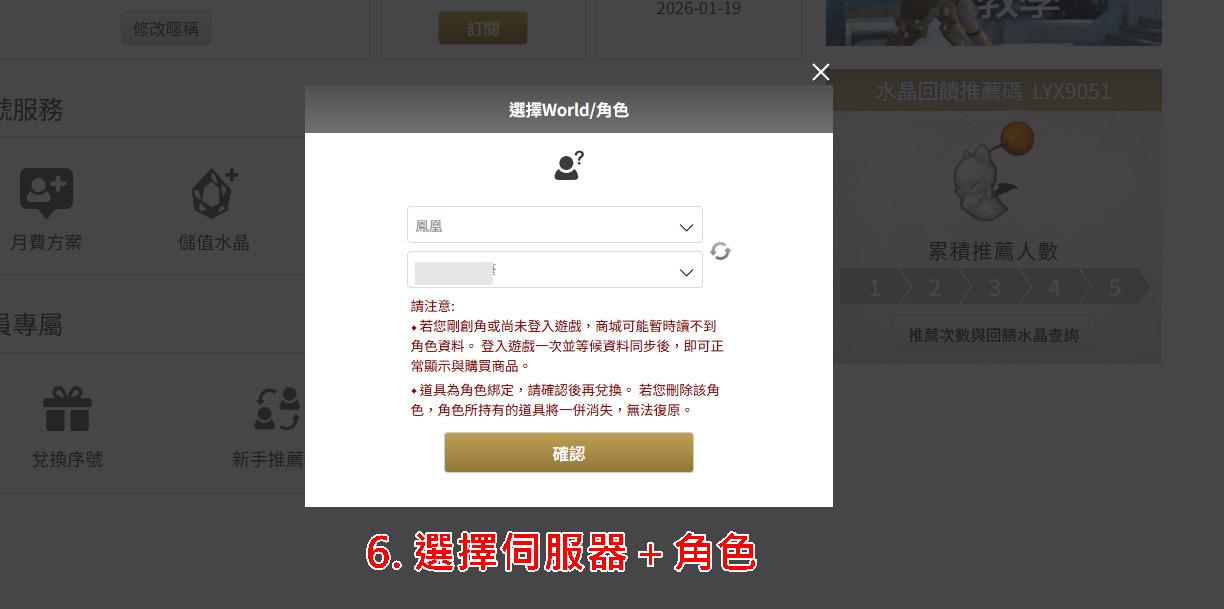The image size is (1224, 609).
Task: Click the chevron arrow on World selector
Action: tap(686, 227)
